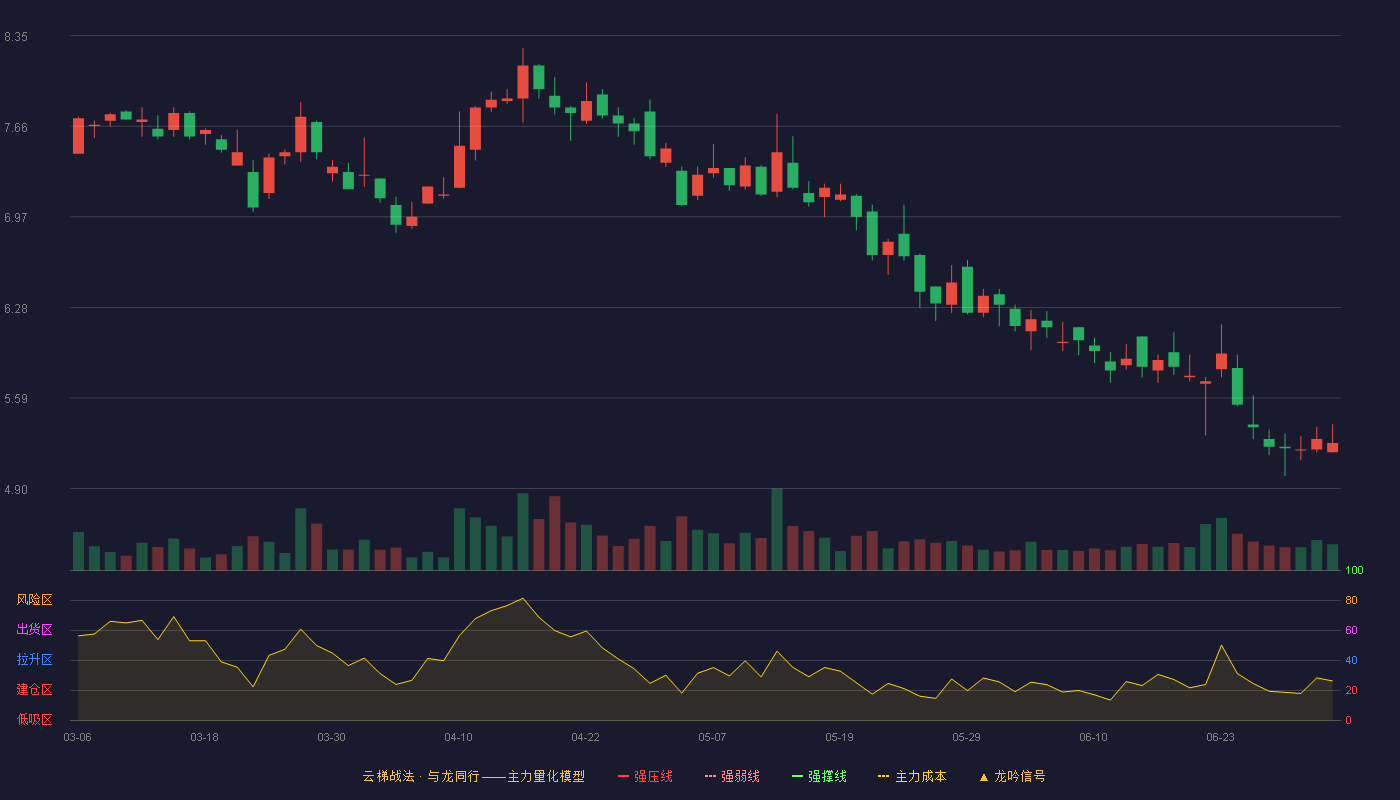
Task: Click the 04-22 date label
Action: point(585,737)
